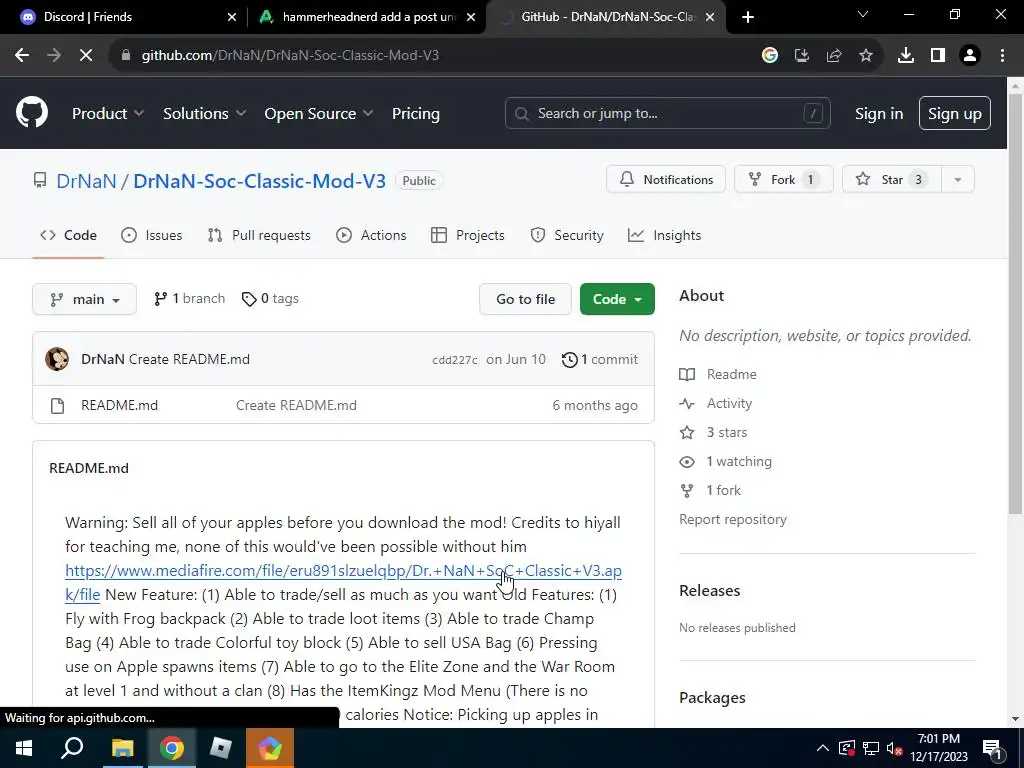Open Windows taskbar search

coord(72,748)
